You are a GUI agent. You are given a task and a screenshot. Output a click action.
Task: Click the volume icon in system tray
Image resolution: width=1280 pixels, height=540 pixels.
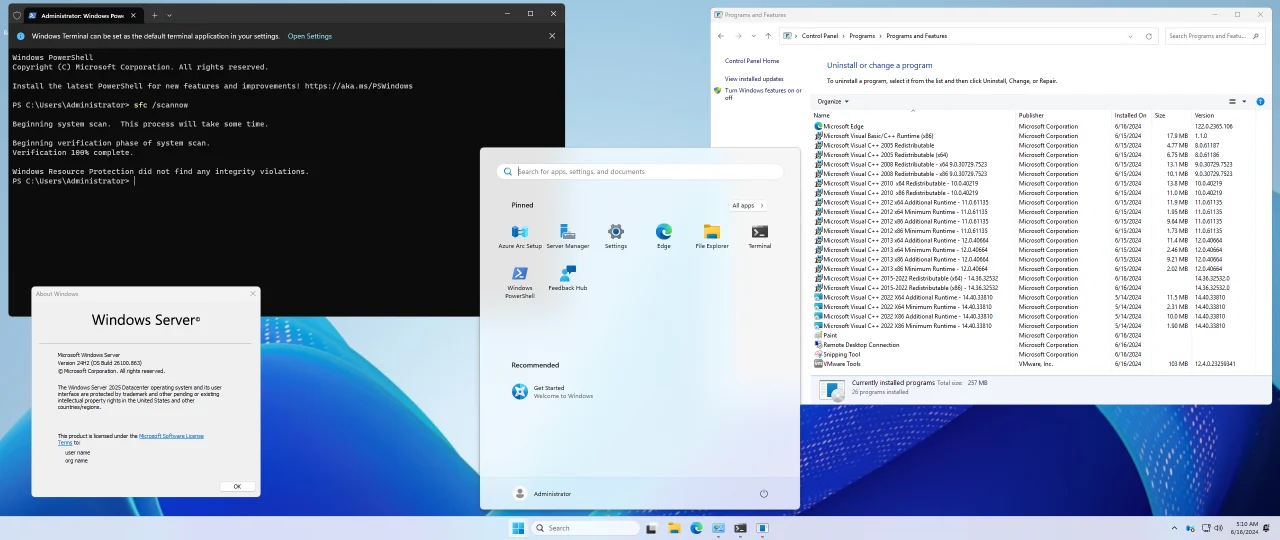(1218, 528)
